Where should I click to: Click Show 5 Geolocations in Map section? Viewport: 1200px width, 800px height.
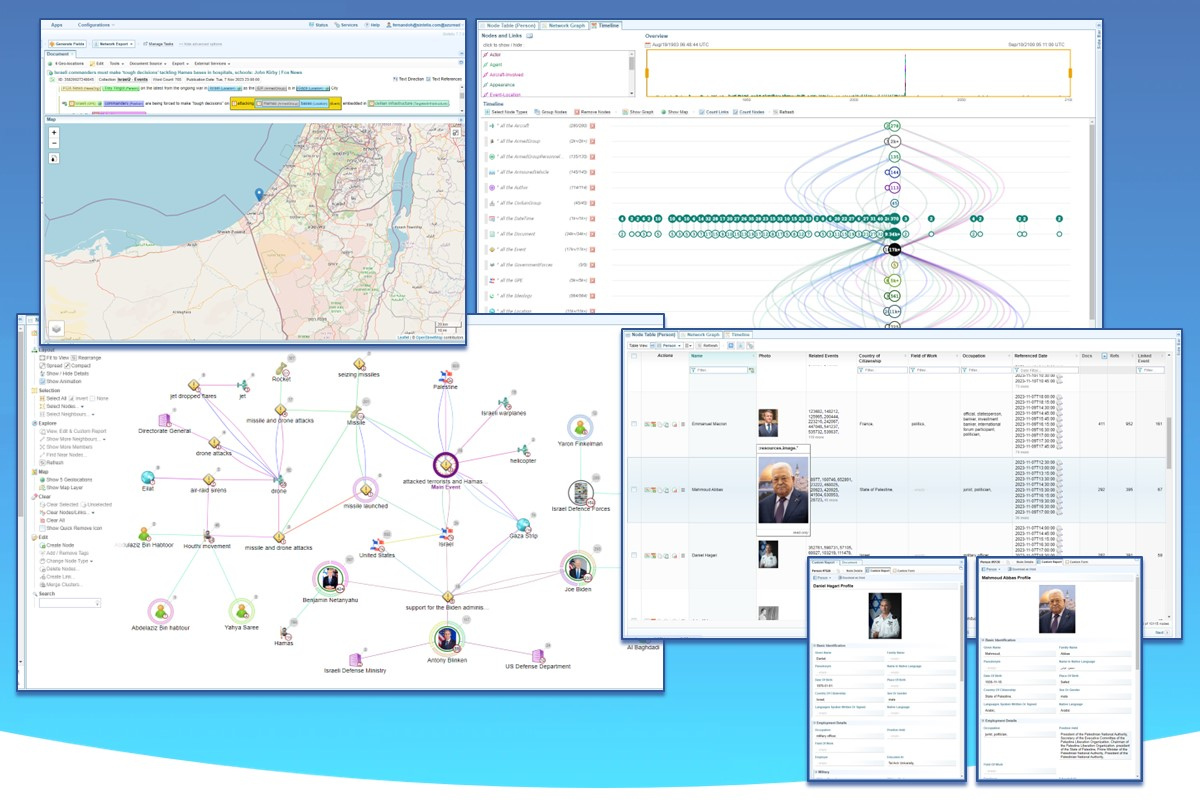(x=67, y=479)
